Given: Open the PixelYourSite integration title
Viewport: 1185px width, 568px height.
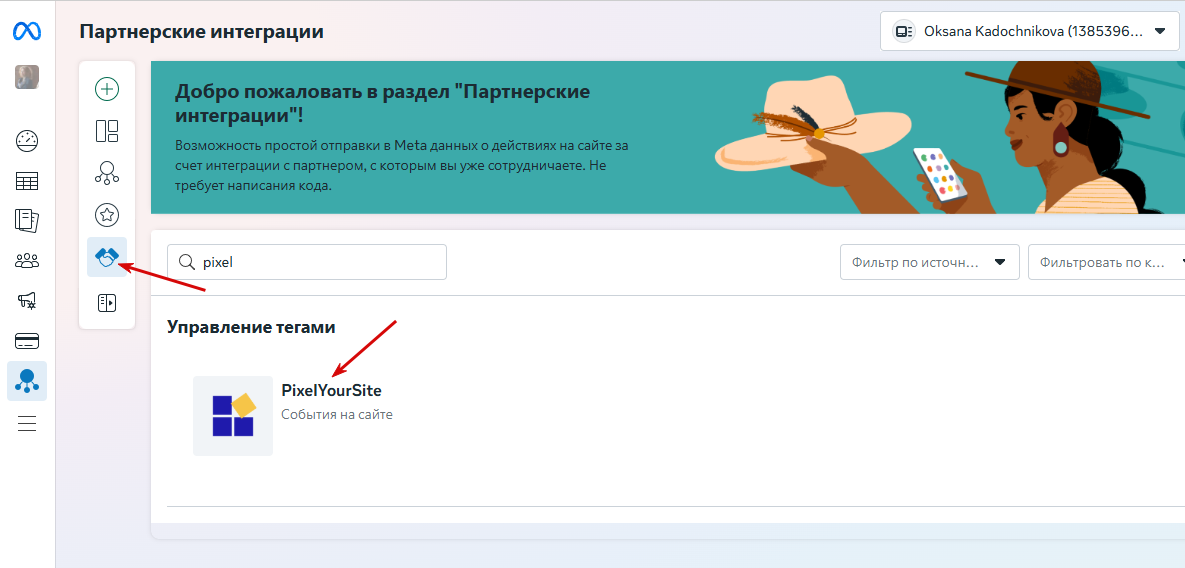Looking at the screenshot, I should 332,390.
